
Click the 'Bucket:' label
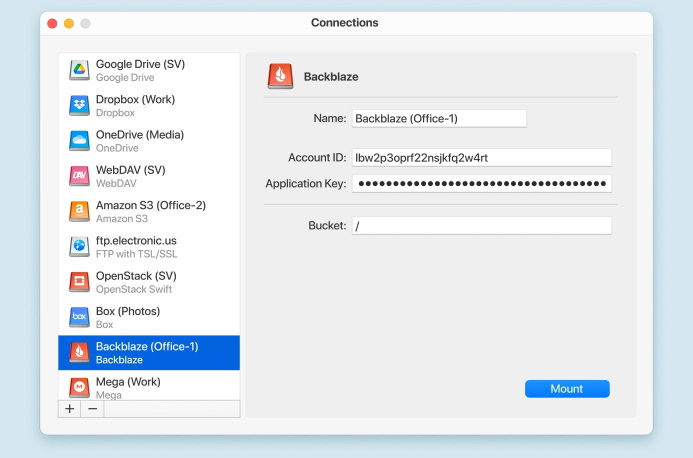[327, 226]
